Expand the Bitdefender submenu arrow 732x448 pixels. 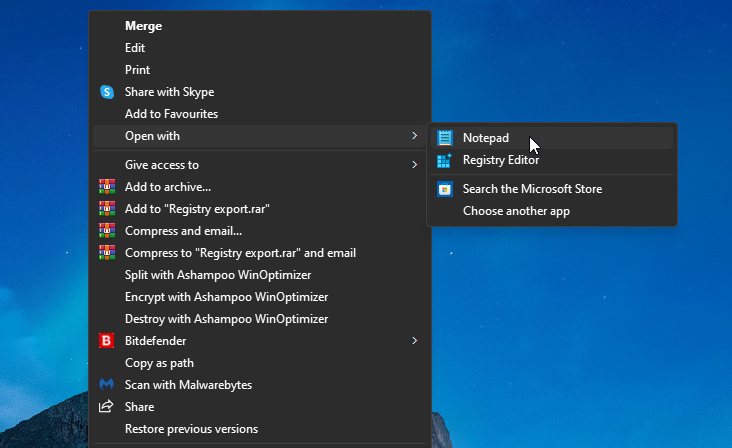click(414, 341)
